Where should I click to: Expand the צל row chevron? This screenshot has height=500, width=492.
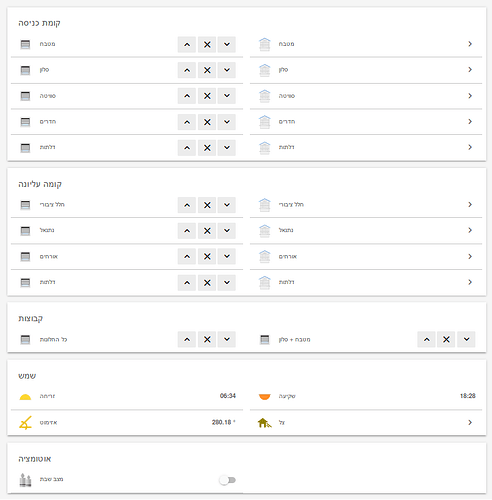[x=470, y=422]
